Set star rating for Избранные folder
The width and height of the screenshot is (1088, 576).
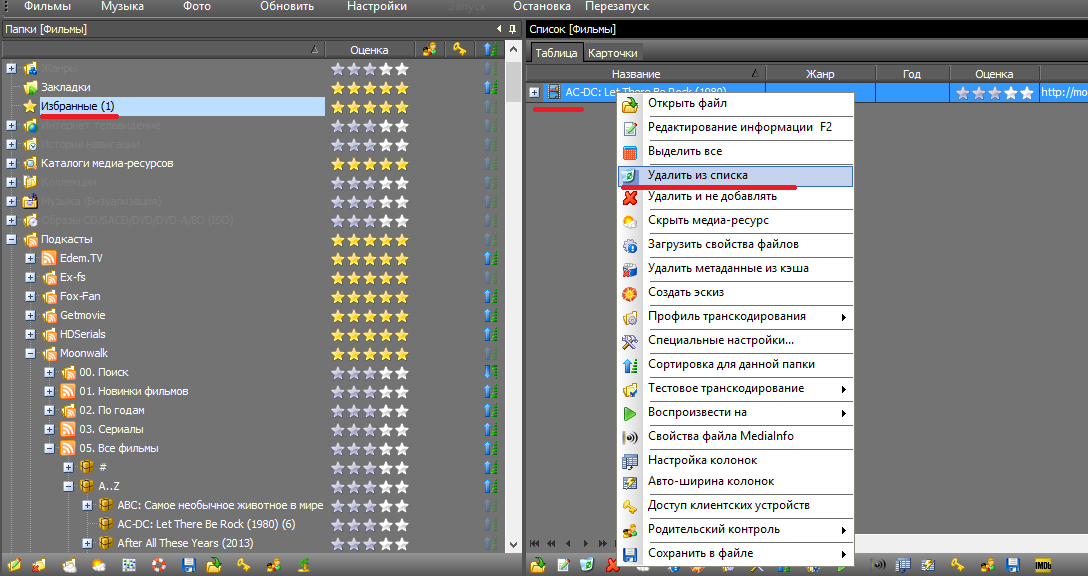(x=369, y=106)
